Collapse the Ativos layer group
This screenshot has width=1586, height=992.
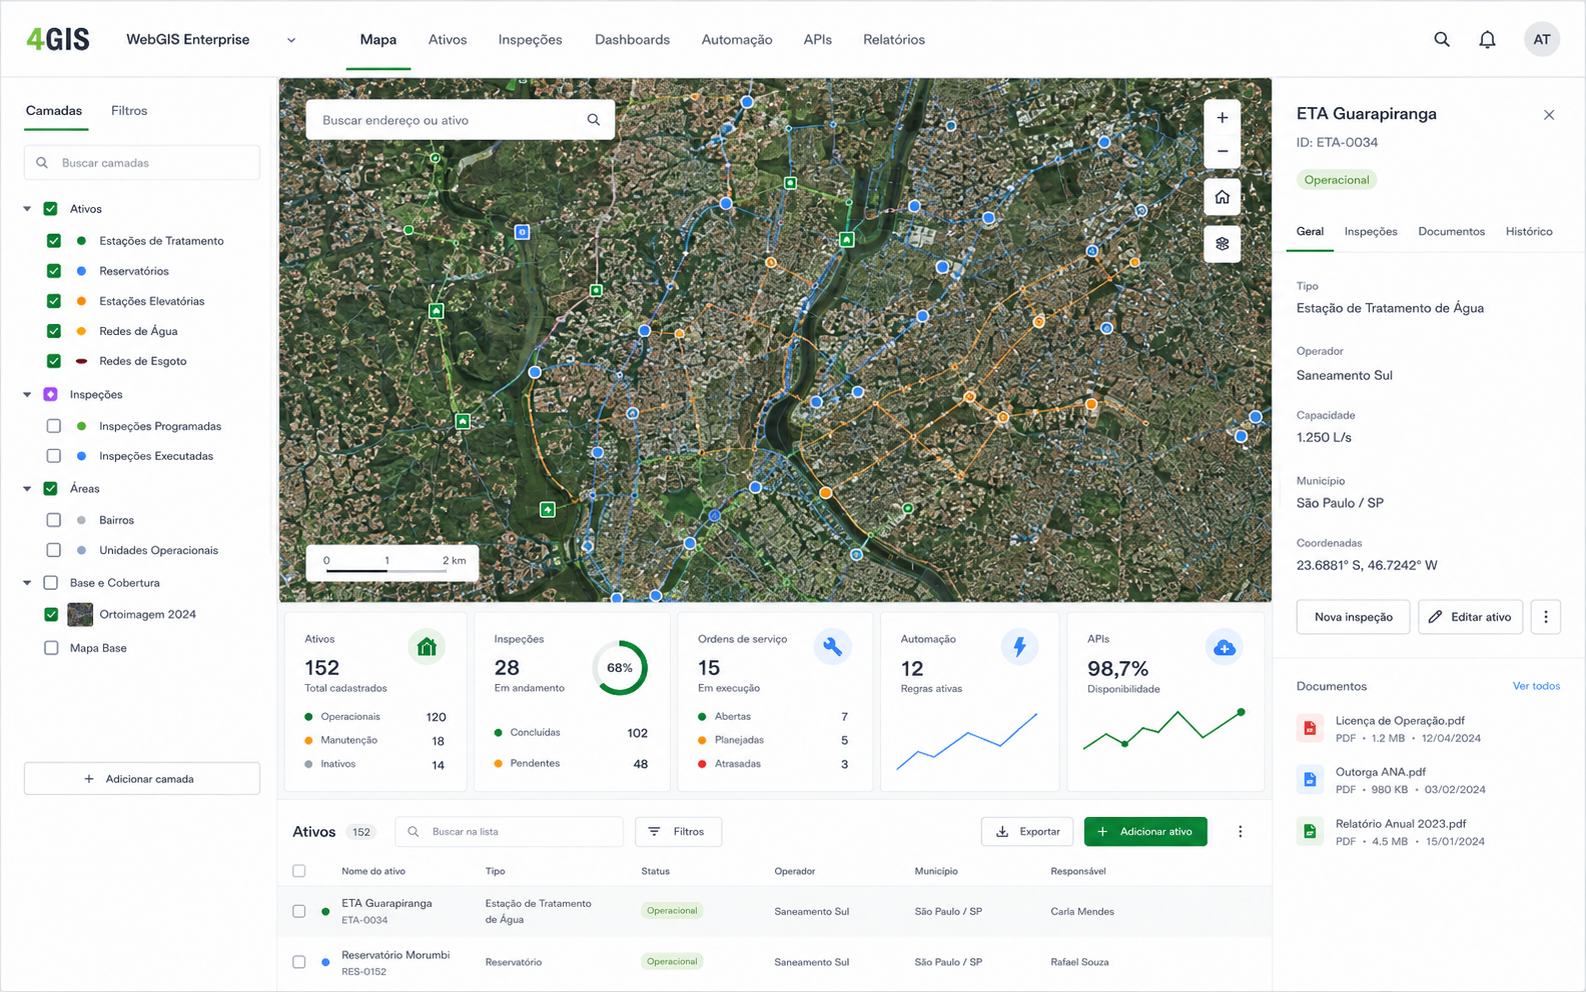(27, 209)
